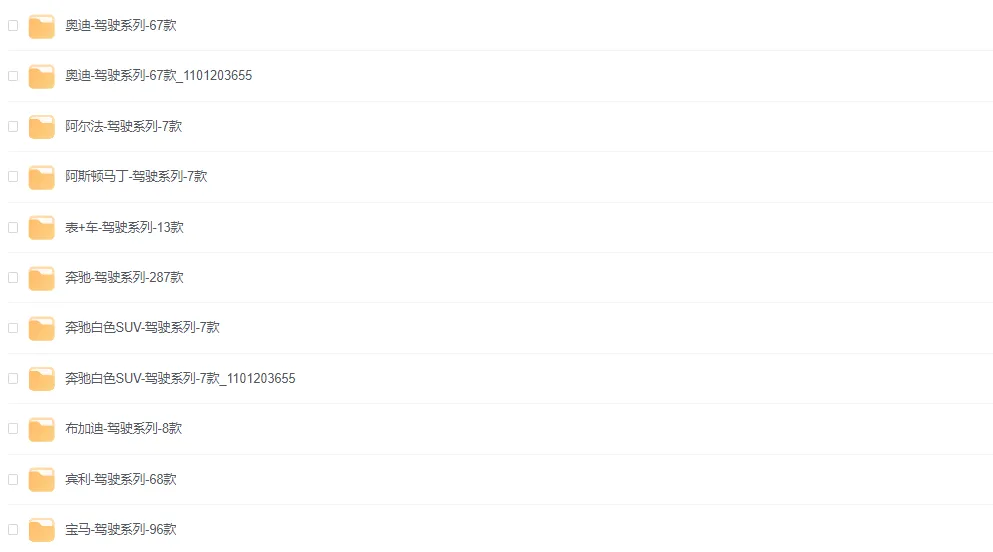Open the 奥迪-驾驶系列-67款 folder name link
Screen dimensions: 993x552
click(x=121, y=26)
